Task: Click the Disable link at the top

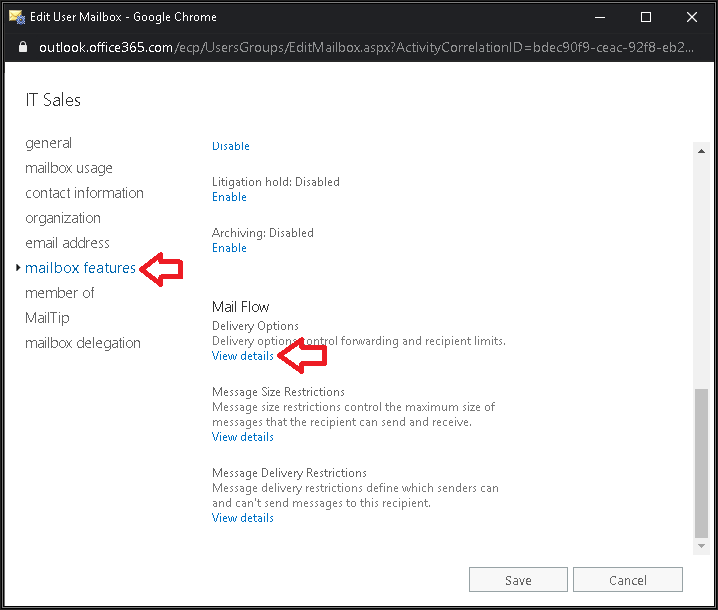Action: click(x=230, y=146)
